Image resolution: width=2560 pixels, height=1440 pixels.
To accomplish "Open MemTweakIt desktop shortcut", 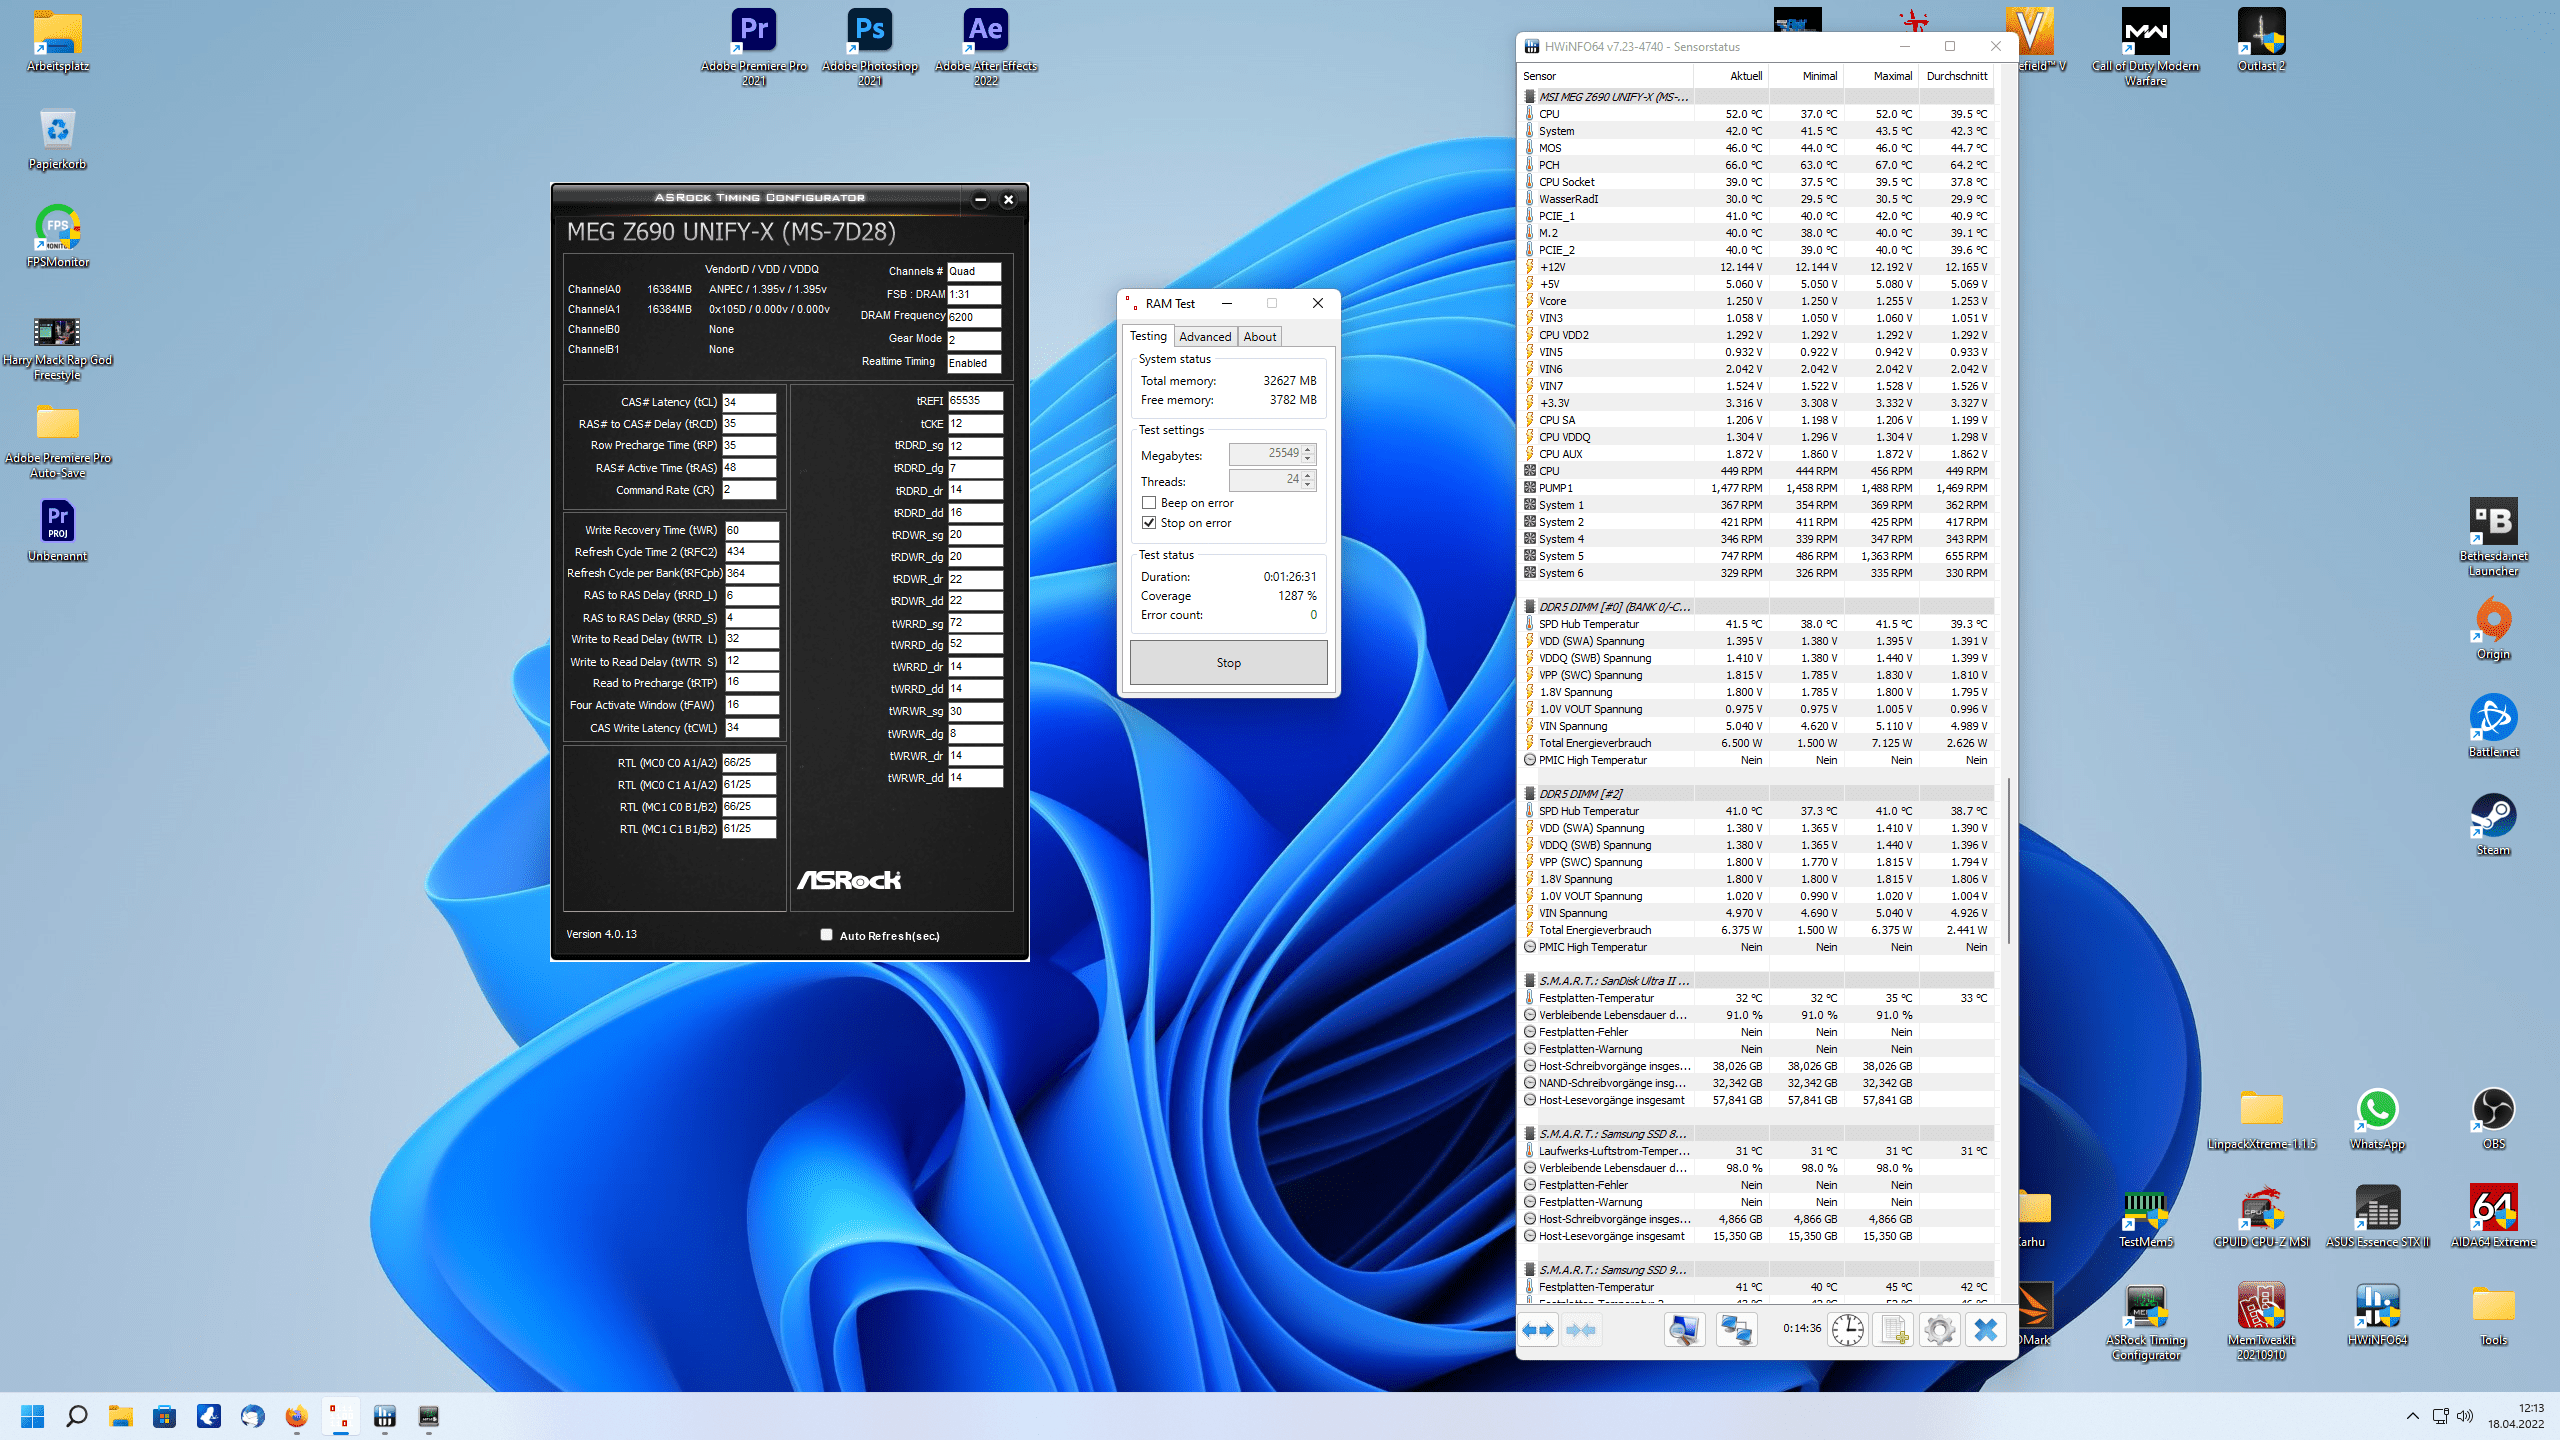I will coord(2261,1320).
